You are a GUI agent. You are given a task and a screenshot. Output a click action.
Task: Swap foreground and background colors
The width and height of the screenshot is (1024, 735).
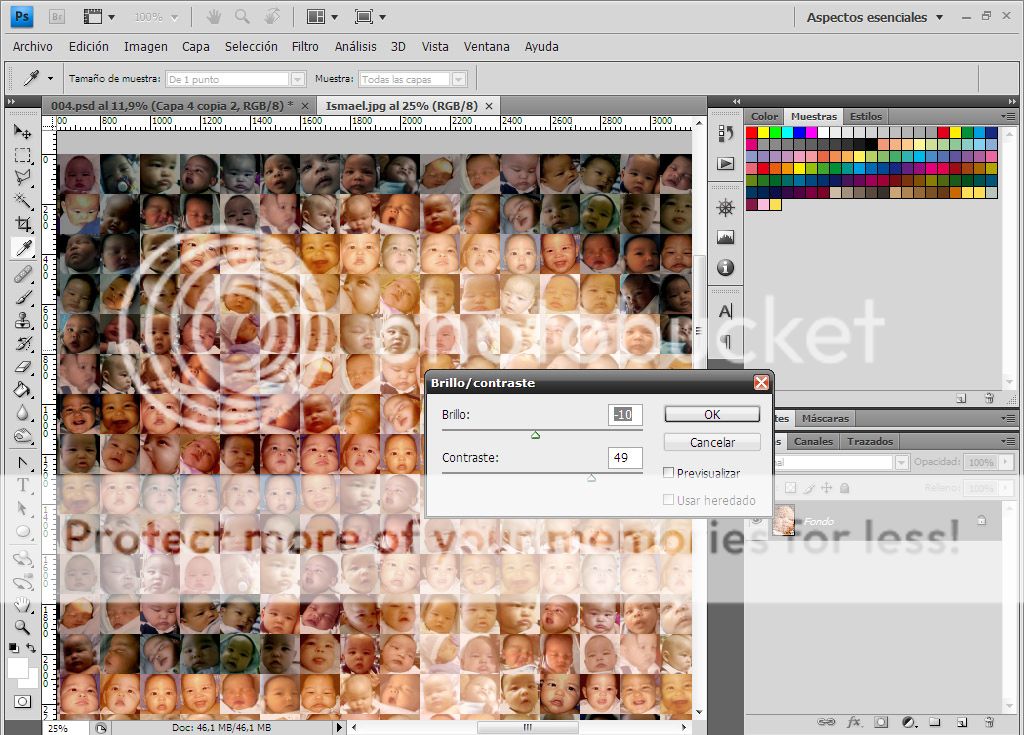click(x=31, y=648)
